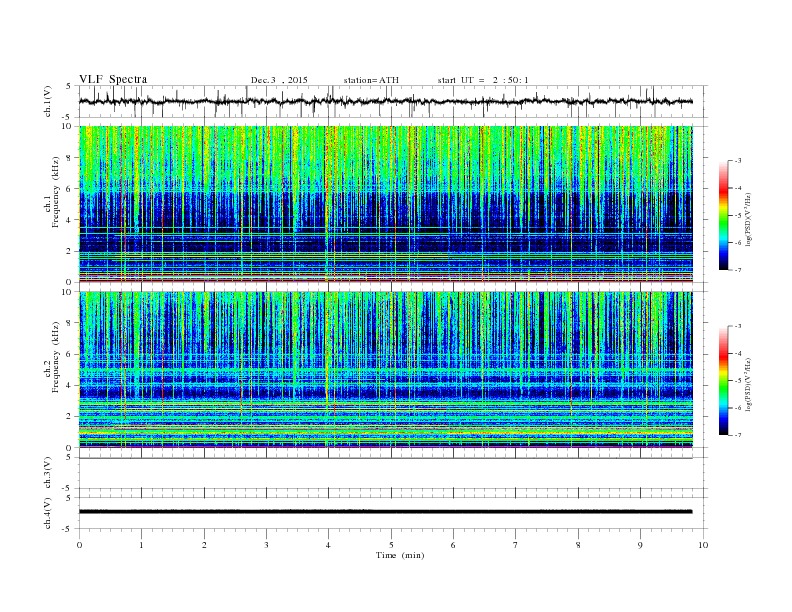Click the ch.2 spectrogram plot
The image size is (792, 612).
click(385, 369)
